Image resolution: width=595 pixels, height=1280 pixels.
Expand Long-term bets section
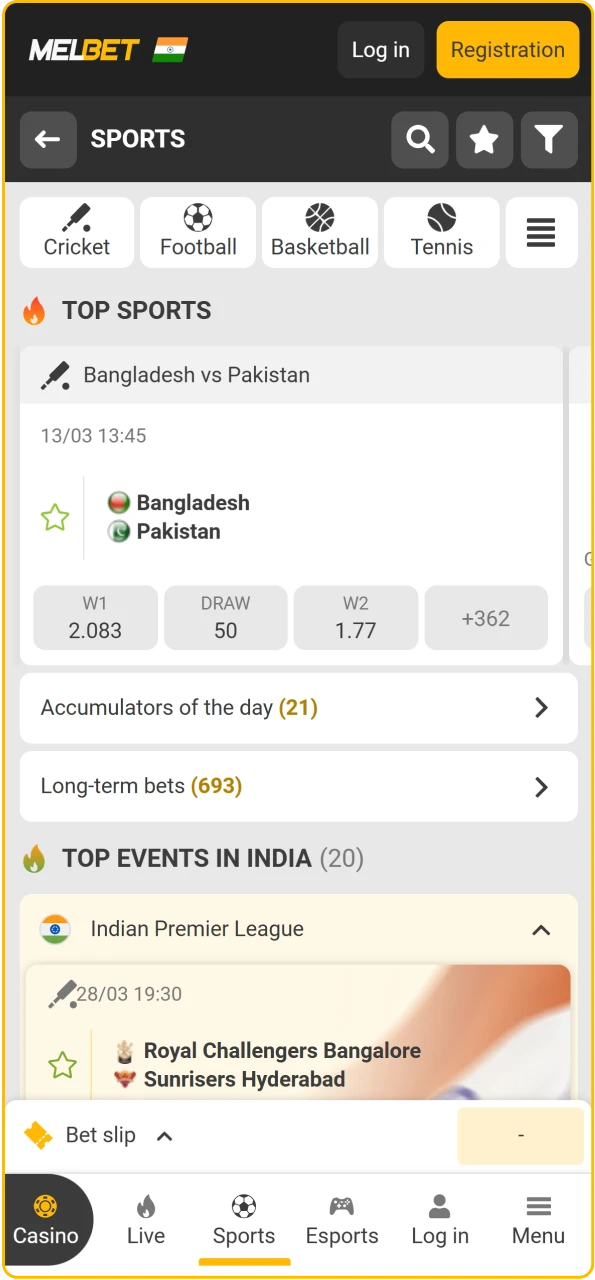click(298, 786)
